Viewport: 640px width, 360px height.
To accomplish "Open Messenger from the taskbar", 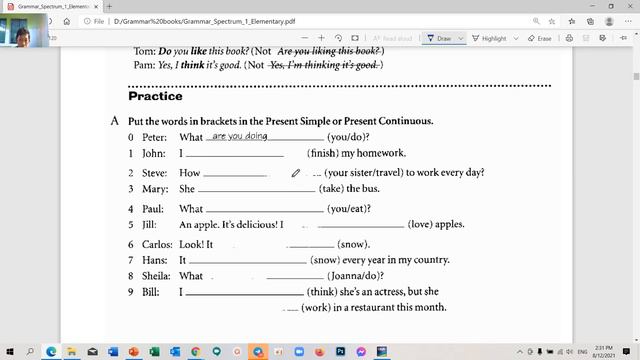I will coord(361,351).
